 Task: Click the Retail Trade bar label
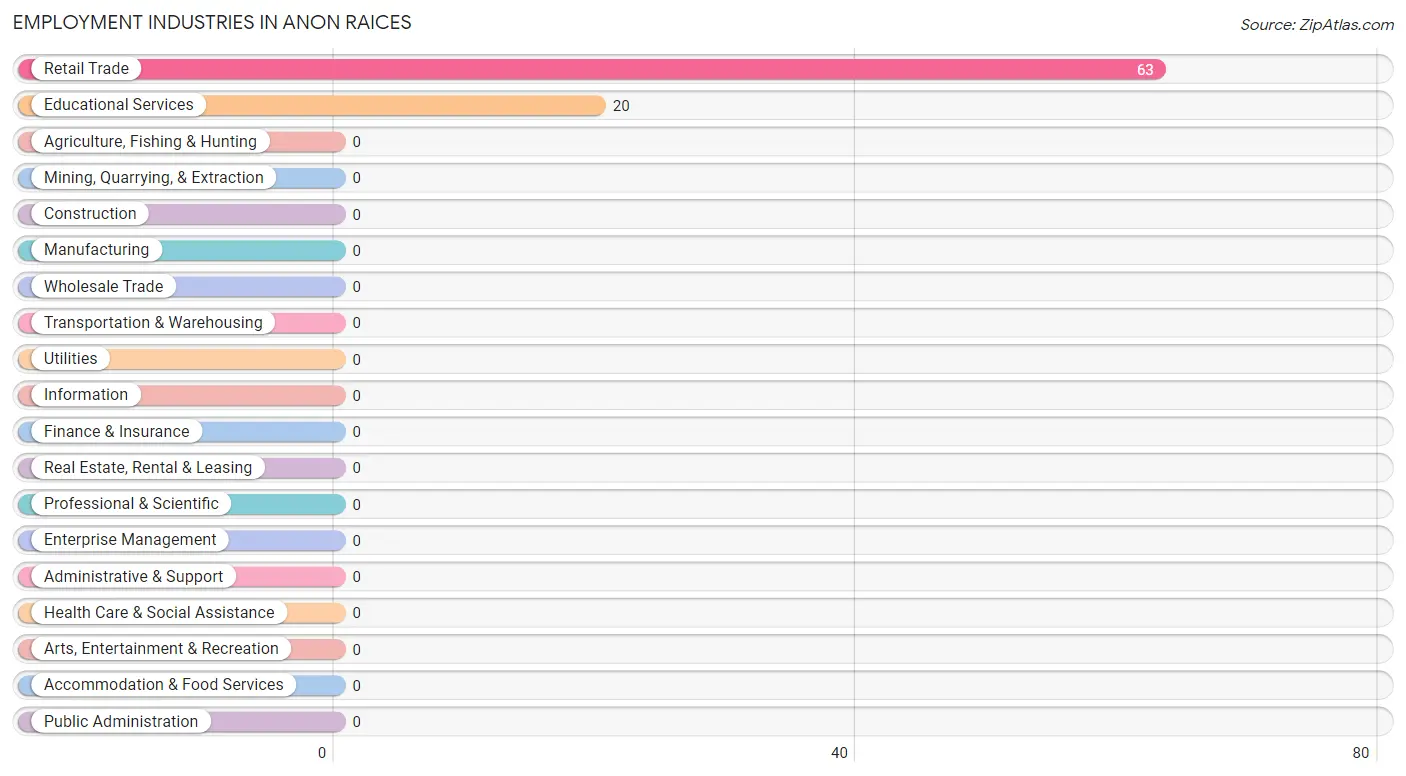coord(86,69)
